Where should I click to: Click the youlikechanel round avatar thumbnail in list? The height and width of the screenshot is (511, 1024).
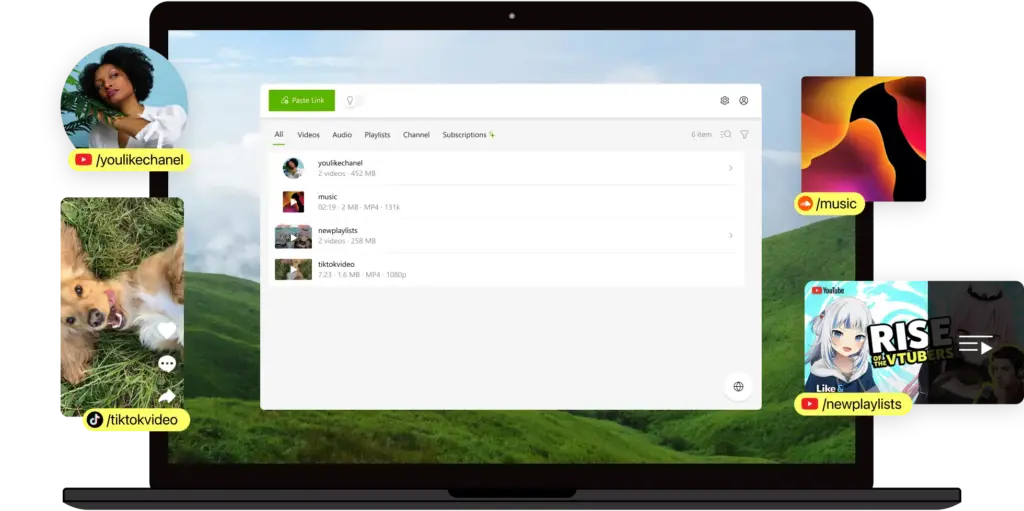tap(293, 168)
